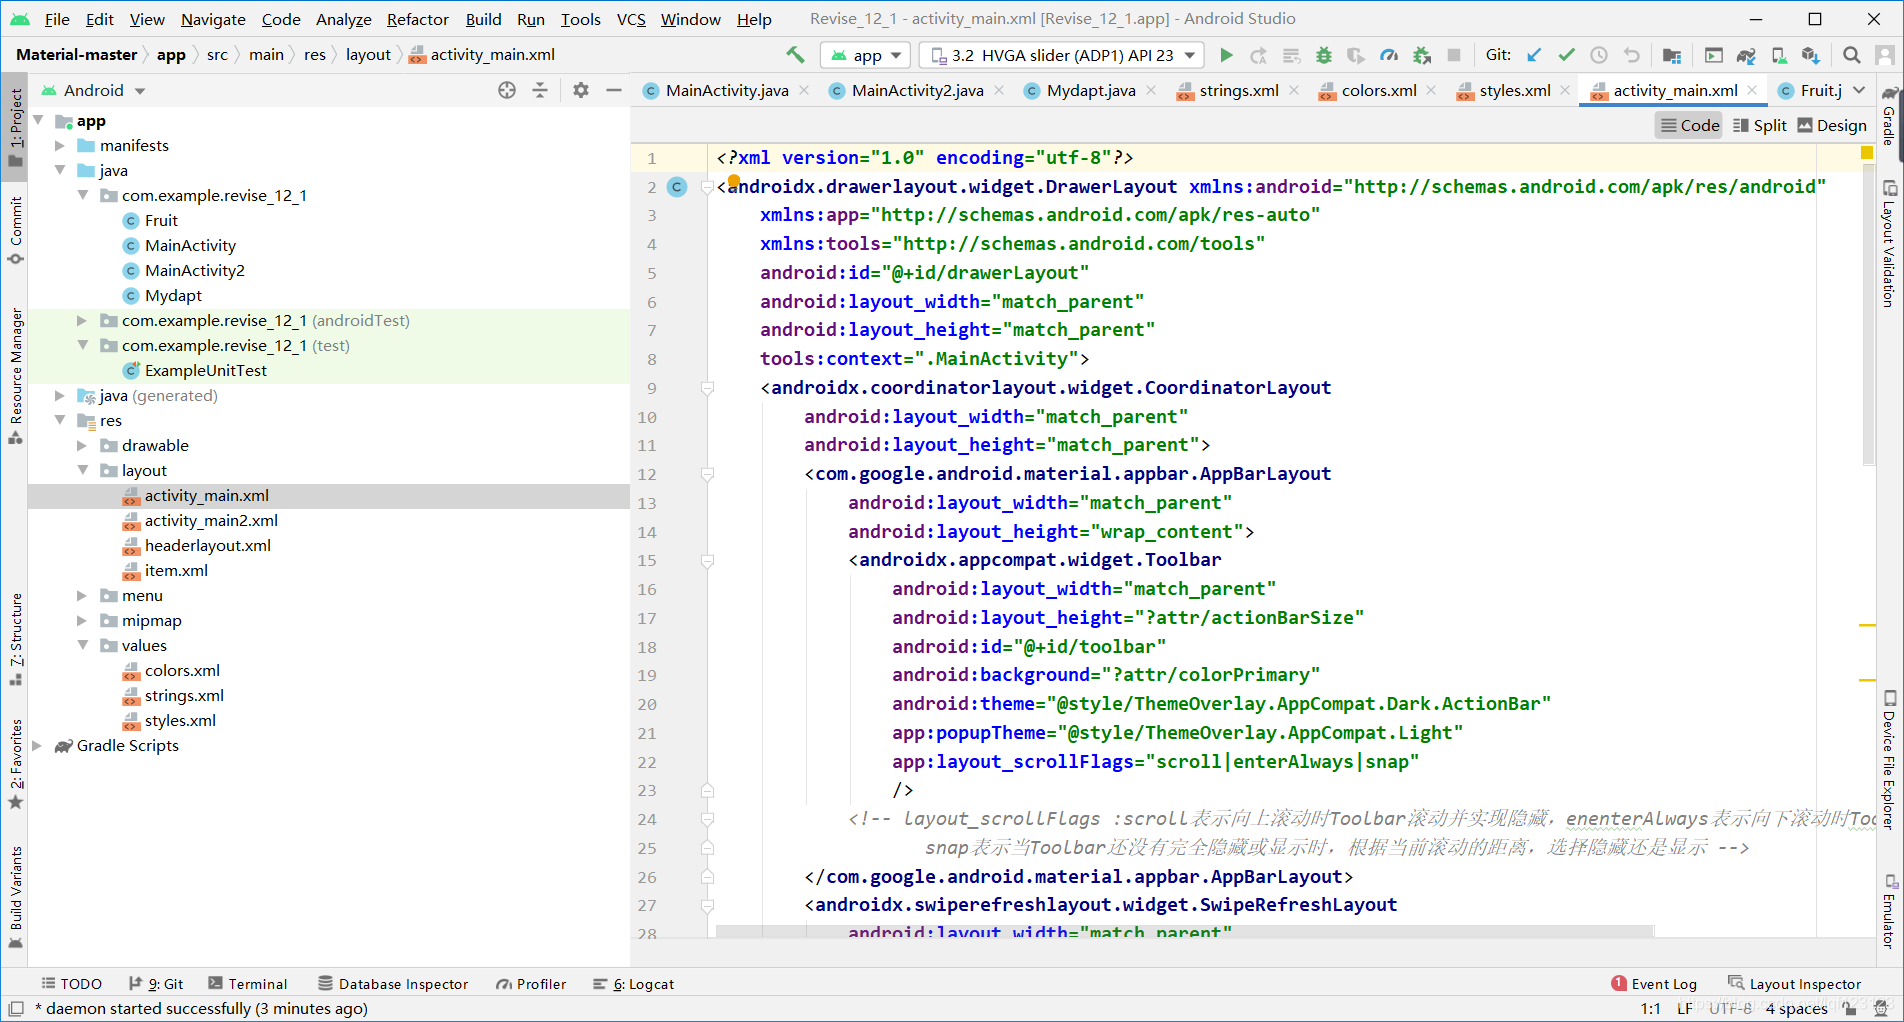Click yellow warning stripe marker in editor
Screen dimensions: 1904x1022
[1867, 625]
